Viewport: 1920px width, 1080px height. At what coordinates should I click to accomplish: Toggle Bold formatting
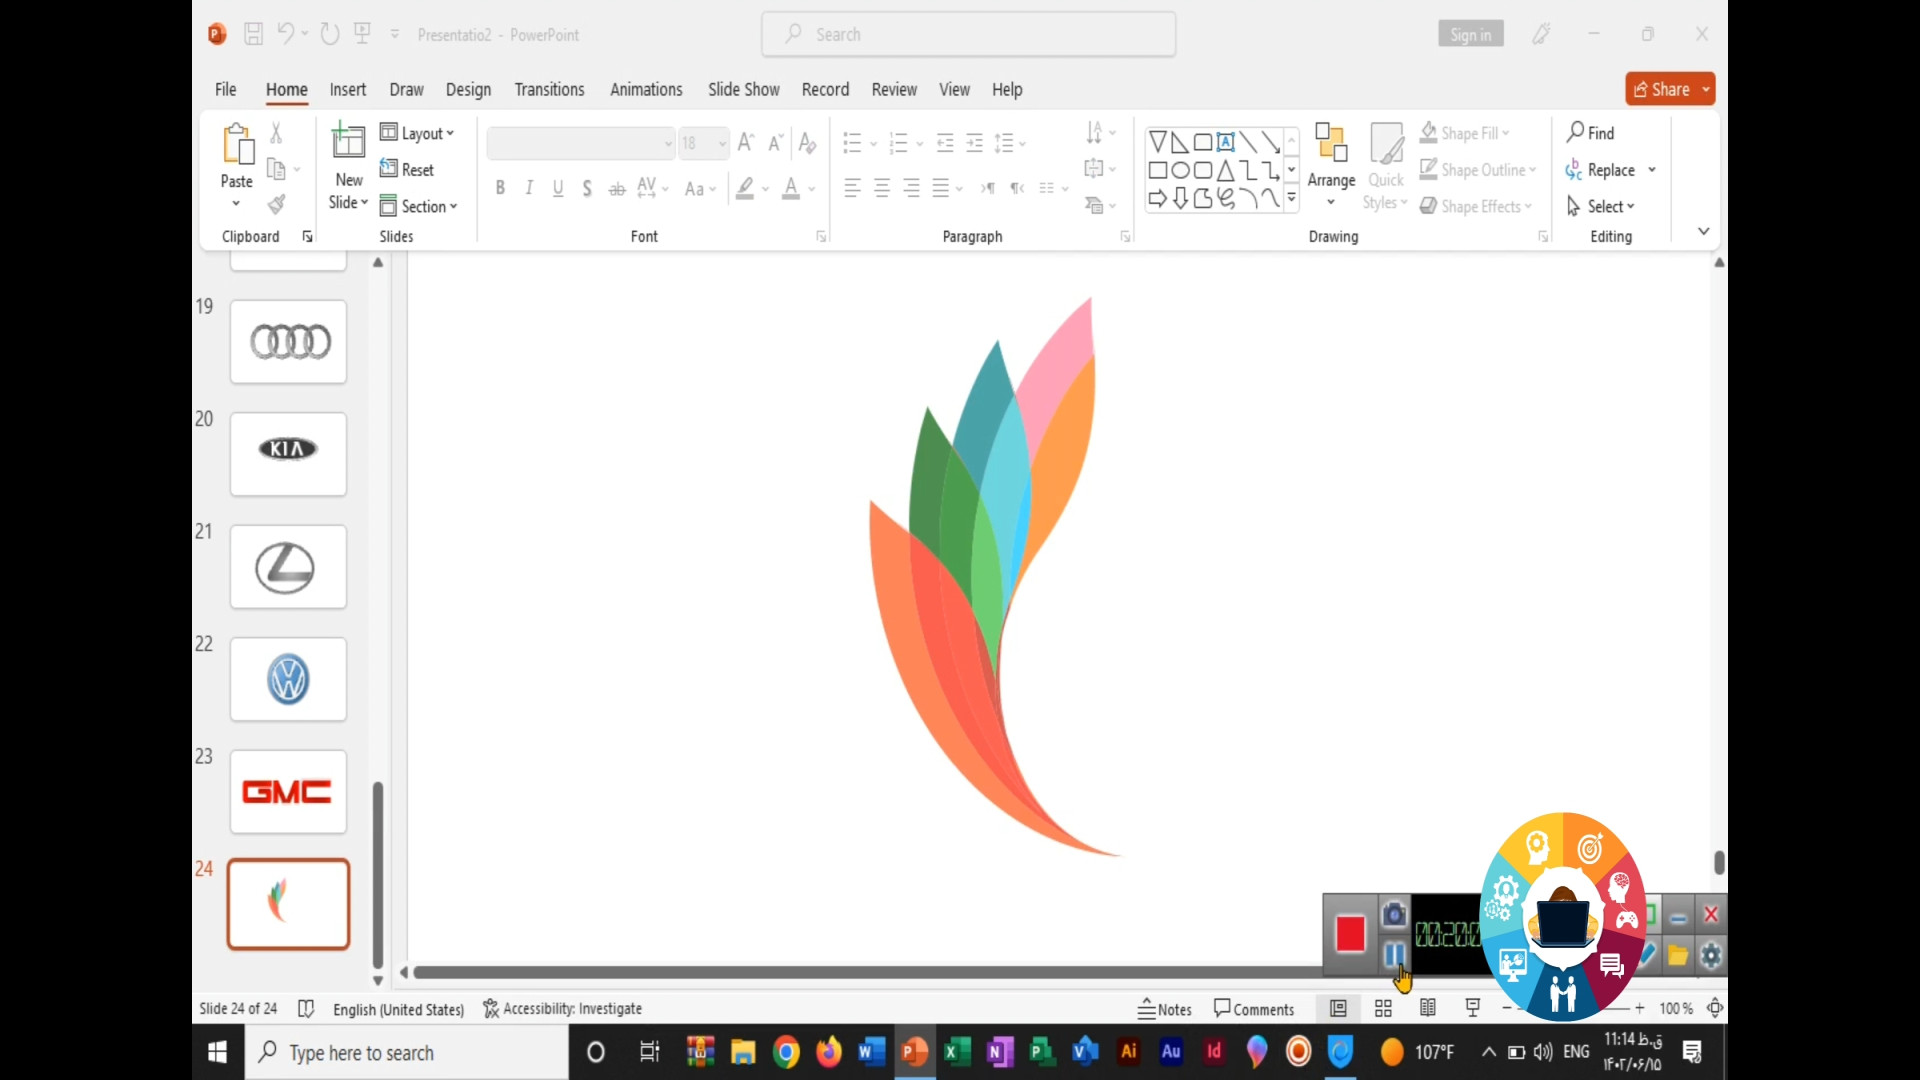point(500,188)
